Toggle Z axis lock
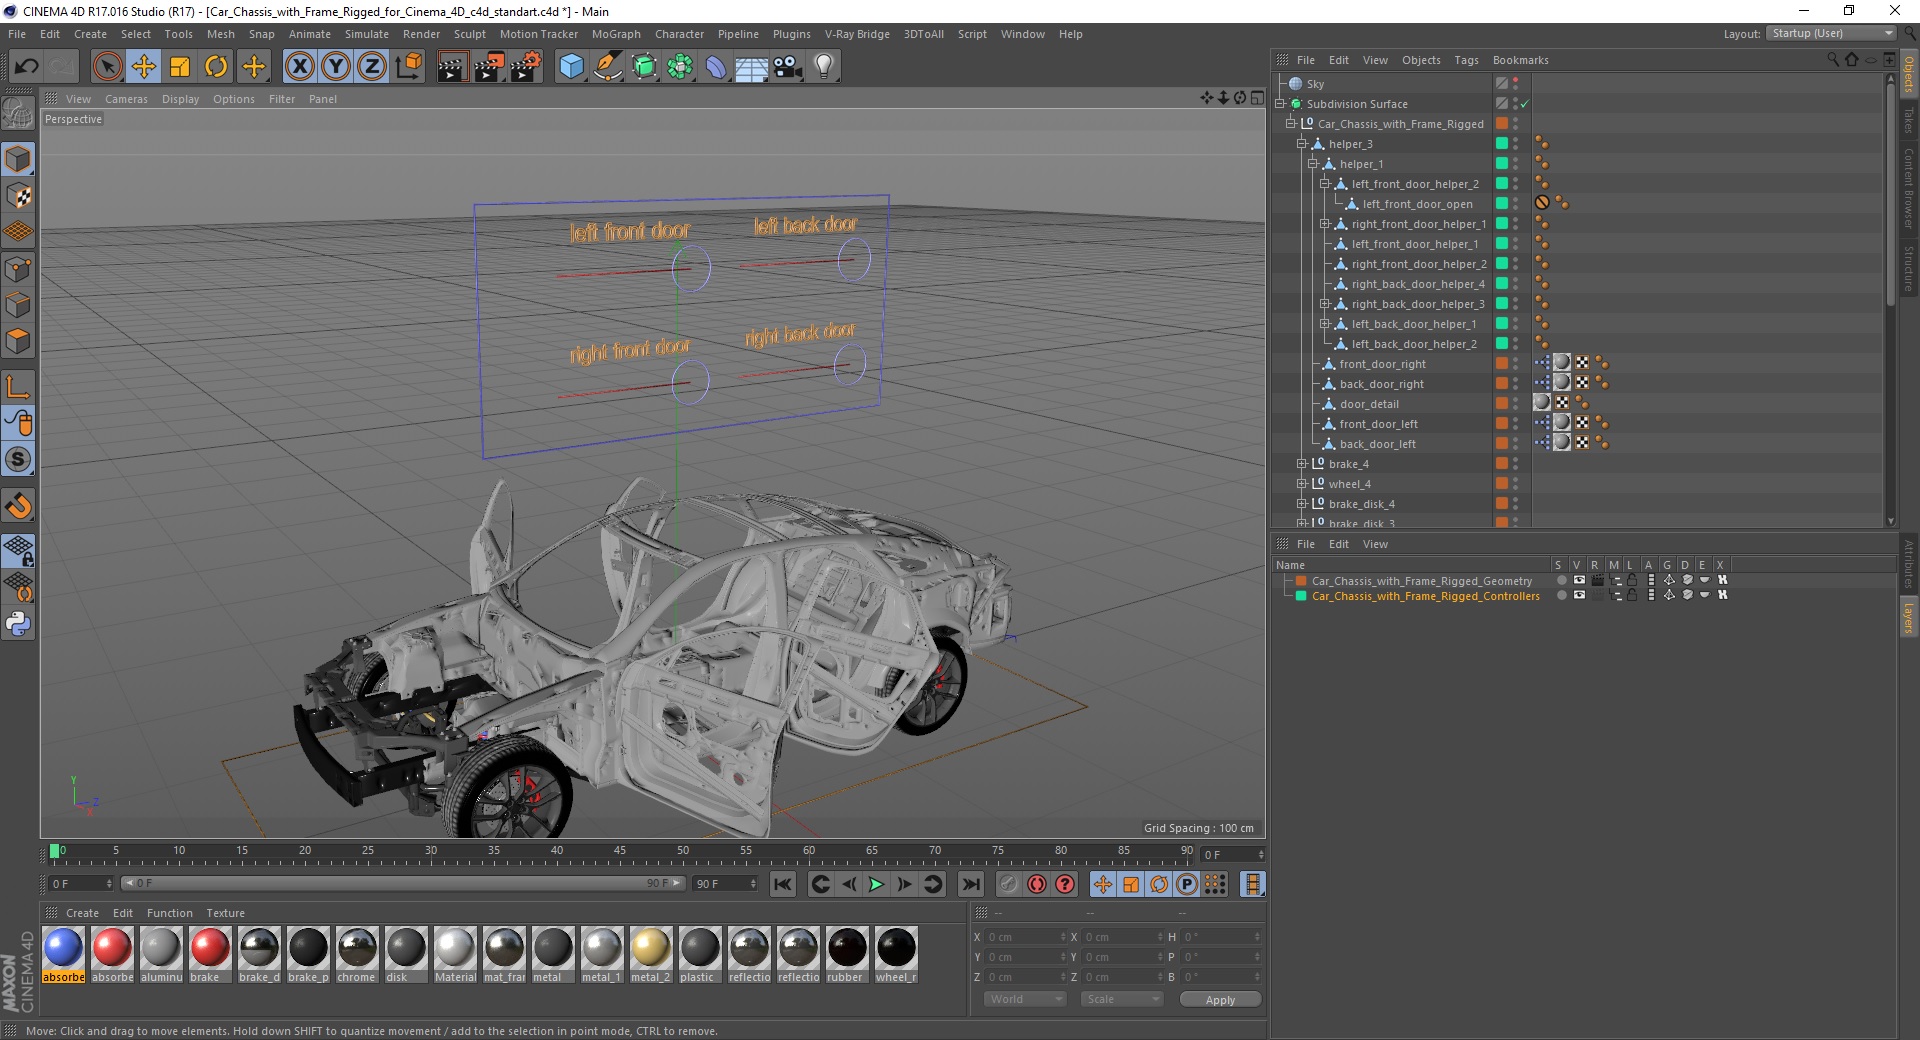The height and width of the screenshot is (1040, 1920). click(372, 67)
